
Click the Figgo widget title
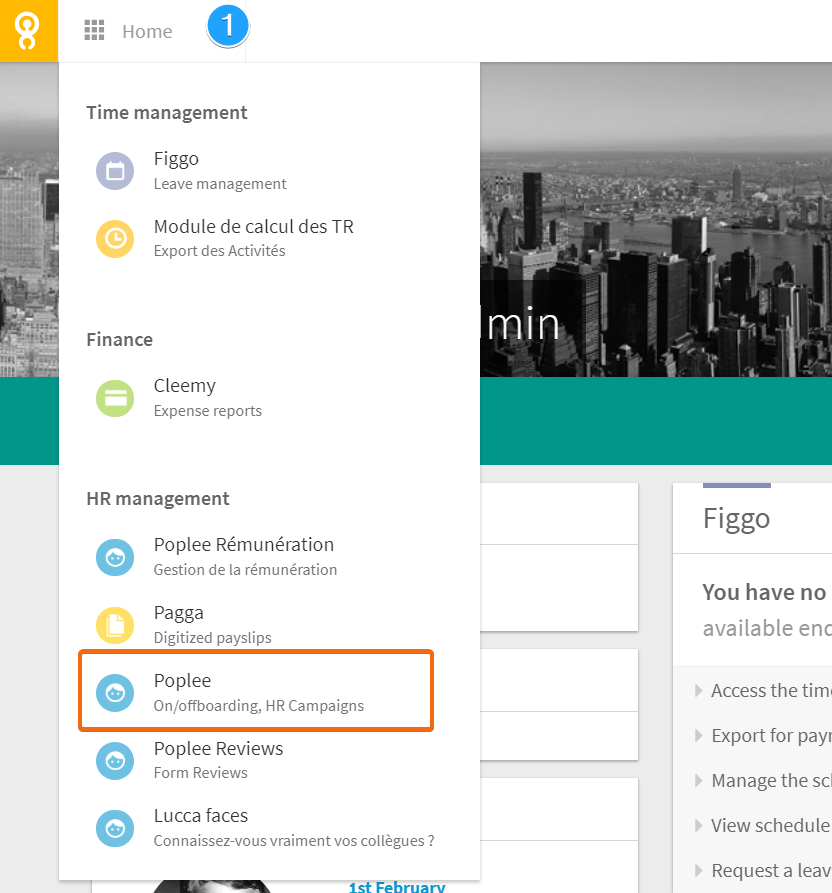pyautogui.click(x=736, y=519)
